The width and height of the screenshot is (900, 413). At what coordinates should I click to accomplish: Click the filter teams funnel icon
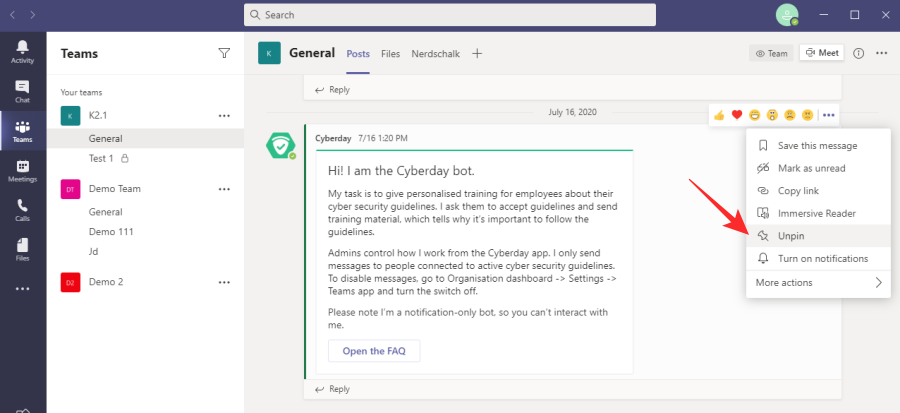[x=224, y=53]
